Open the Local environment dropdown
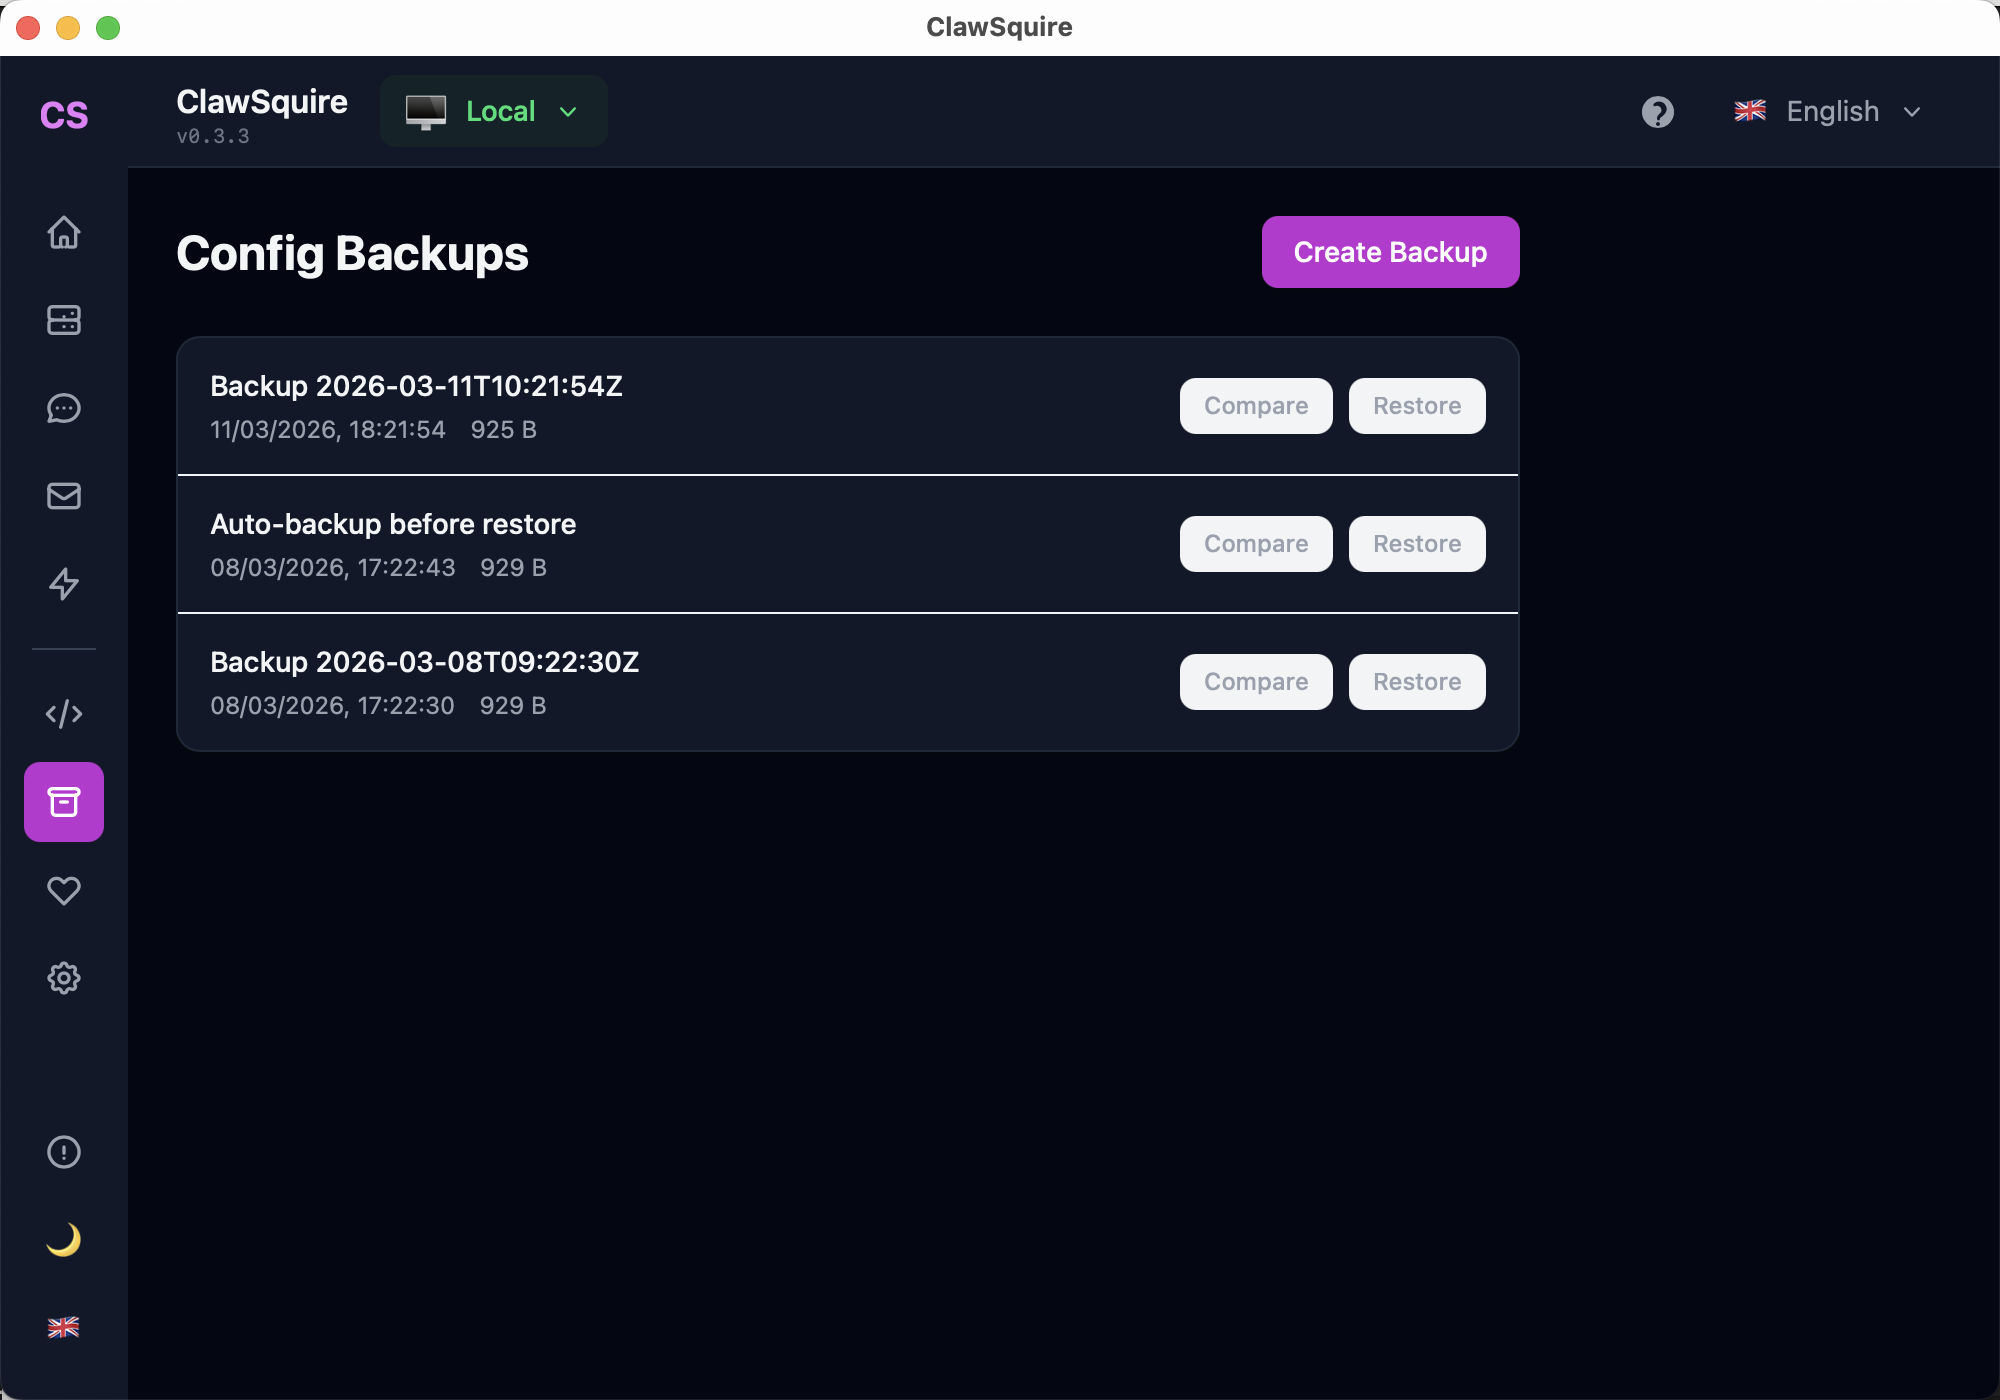Screen dimensions: 2000x1400 click(493, 111)
